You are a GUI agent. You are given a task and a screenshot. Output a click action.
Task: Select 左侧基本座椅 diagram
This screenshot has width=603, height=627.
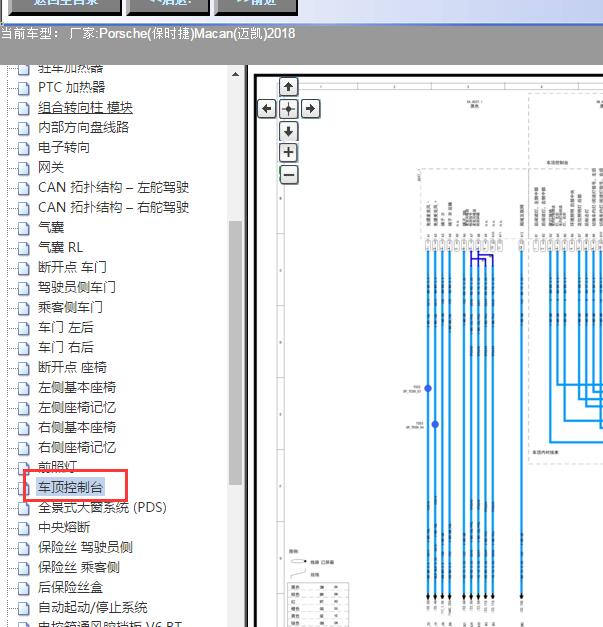pos(77,387)
